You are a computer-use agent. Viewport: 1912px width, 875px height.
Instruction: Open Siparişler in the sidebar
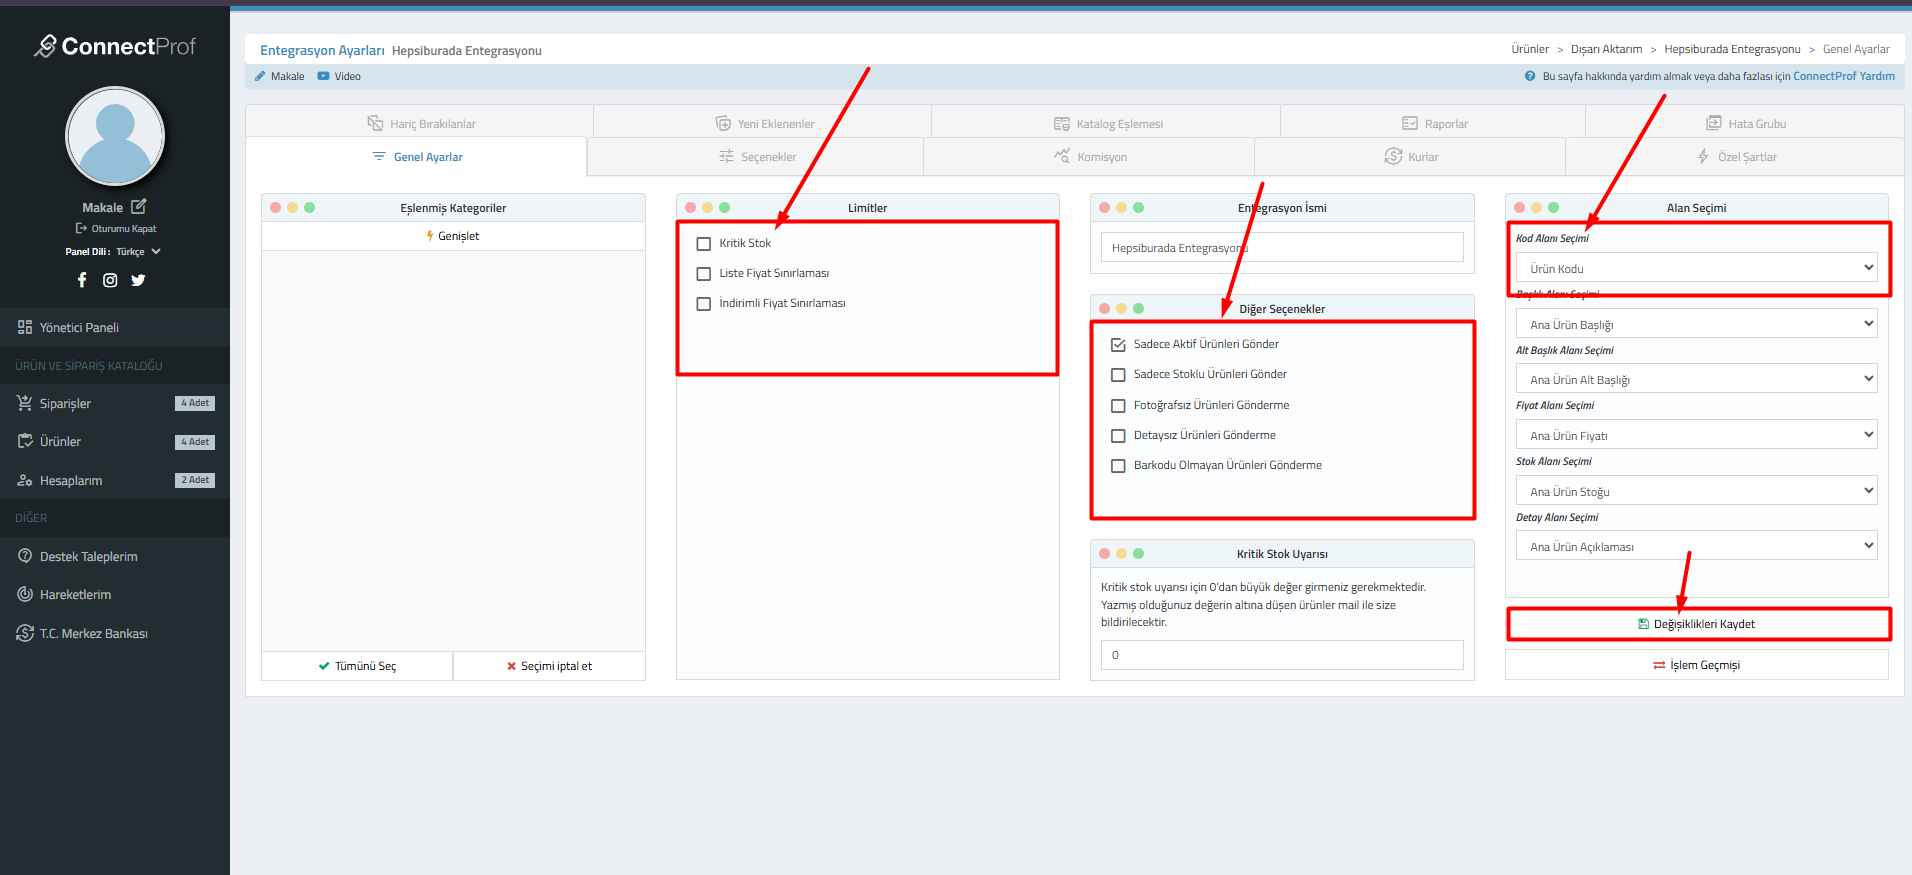click(x=65, y=404)
